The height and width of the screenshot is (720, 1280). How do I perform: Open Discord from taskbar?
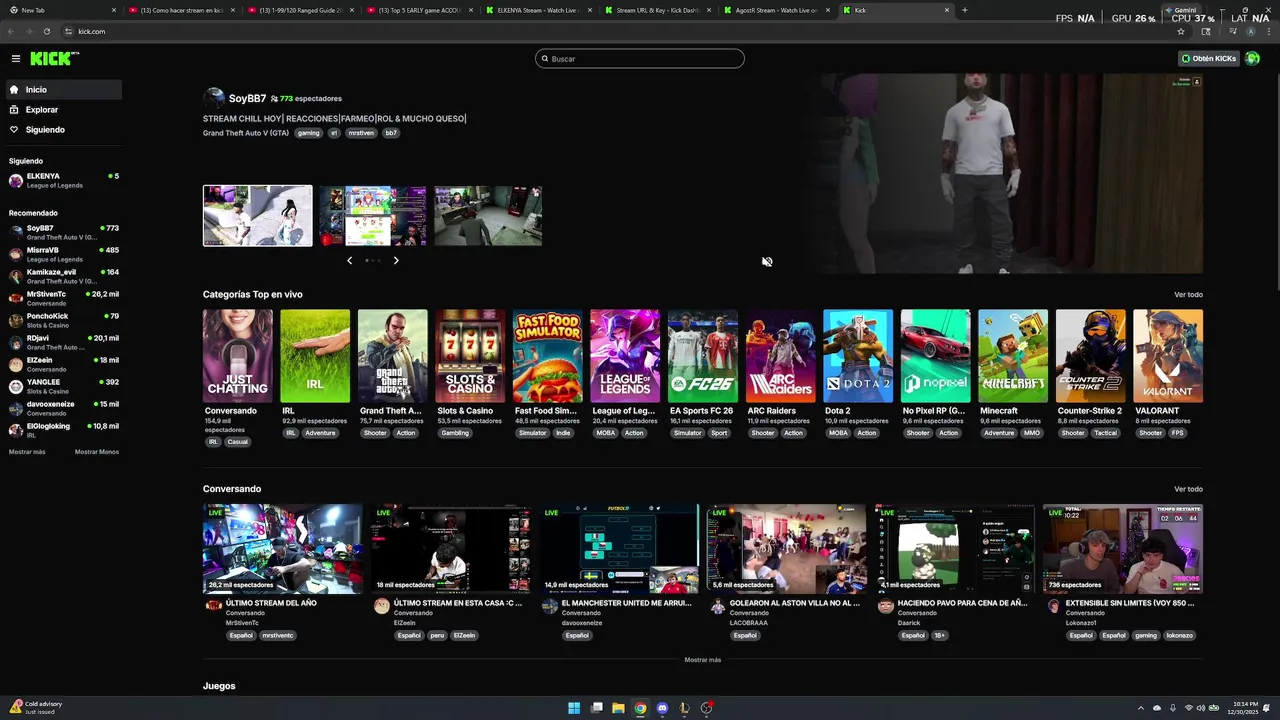[x=662, y=708]
